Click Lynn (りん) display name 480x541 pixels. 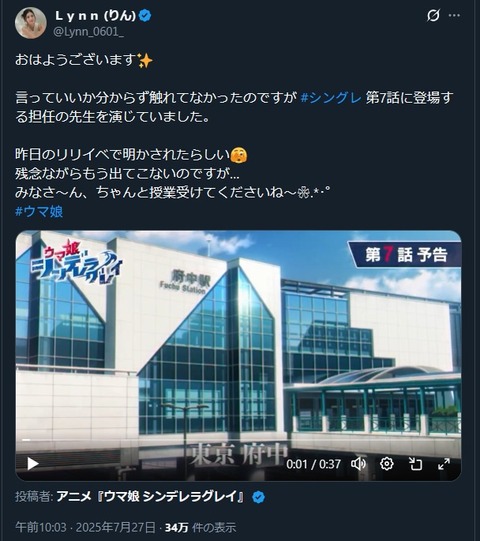[96, 16]
